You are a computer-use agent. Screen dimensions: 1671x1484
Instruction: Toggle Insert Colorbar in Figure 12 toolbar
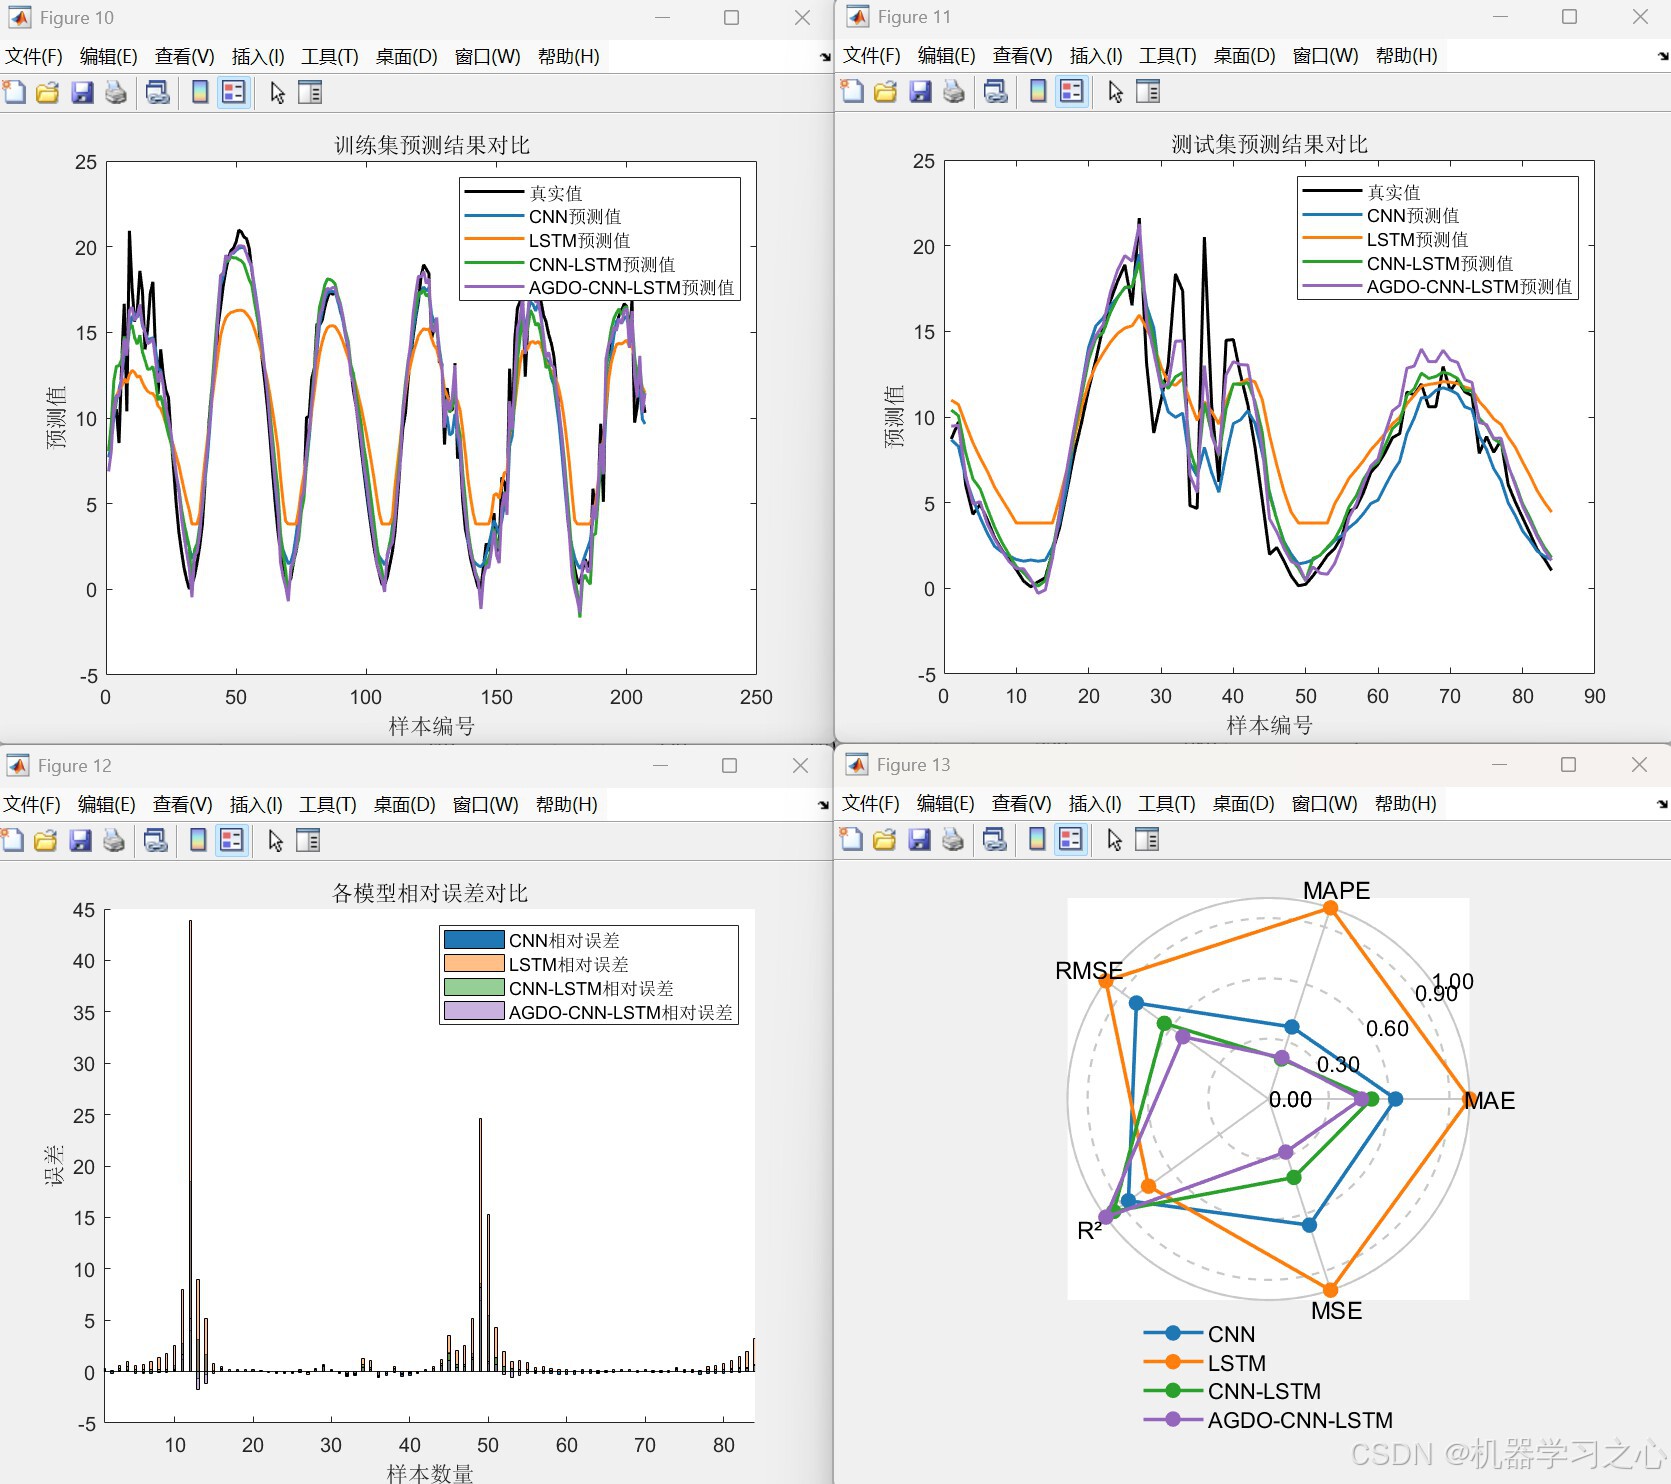[x=198, y=841]
